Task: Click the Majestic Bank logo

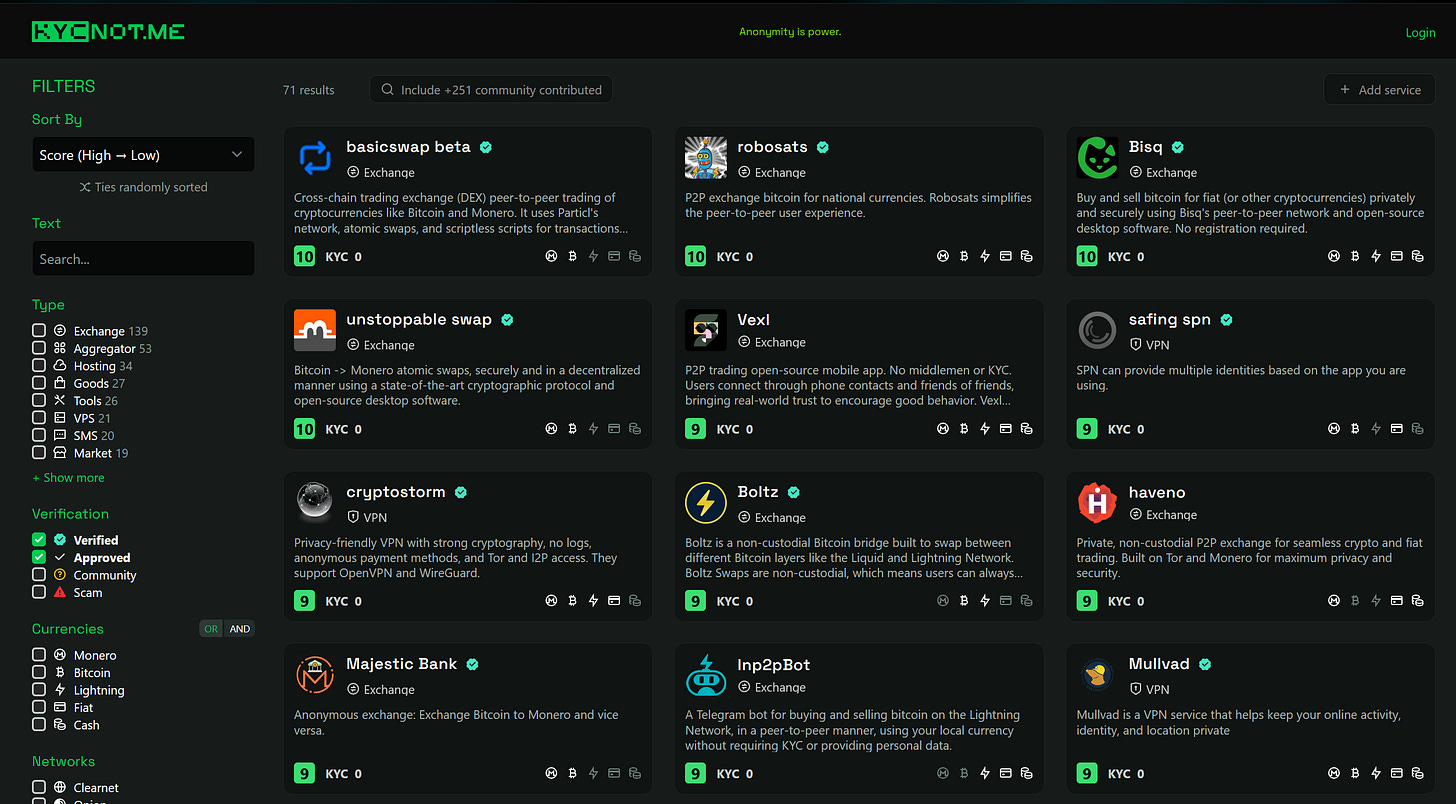Action: [315, 675]
